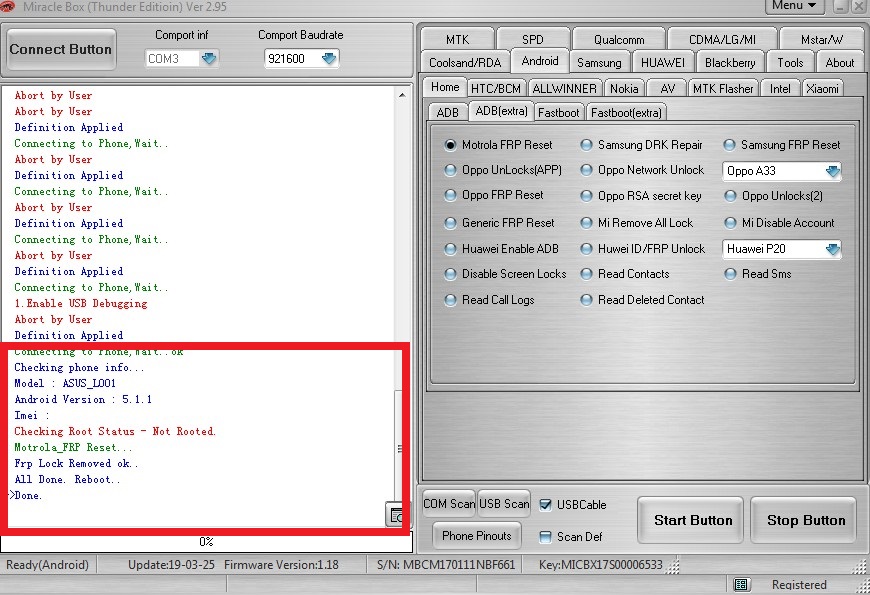This screenshot has height=595, width=870.
Task: Choose Oppo Unlocks(2) radio button
Action: tap(731, 196)
